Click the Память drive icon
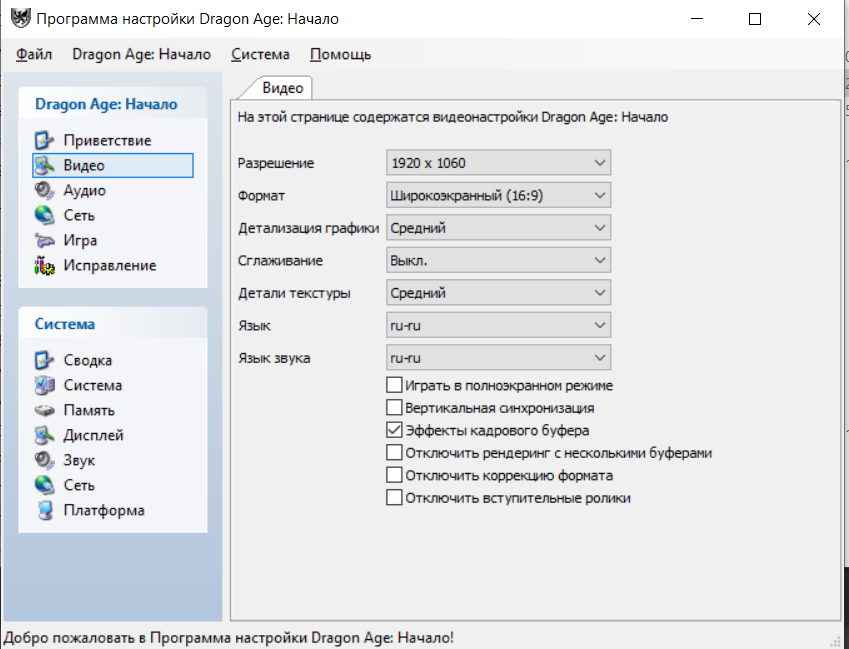The image size is (849, 649). click(x=44, y=410)
